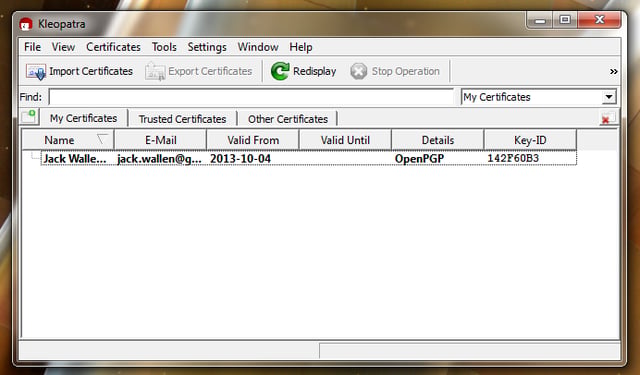Click the green Redisplay icon
The height and width of the screenshot is (375, 640).
(280, 71)
